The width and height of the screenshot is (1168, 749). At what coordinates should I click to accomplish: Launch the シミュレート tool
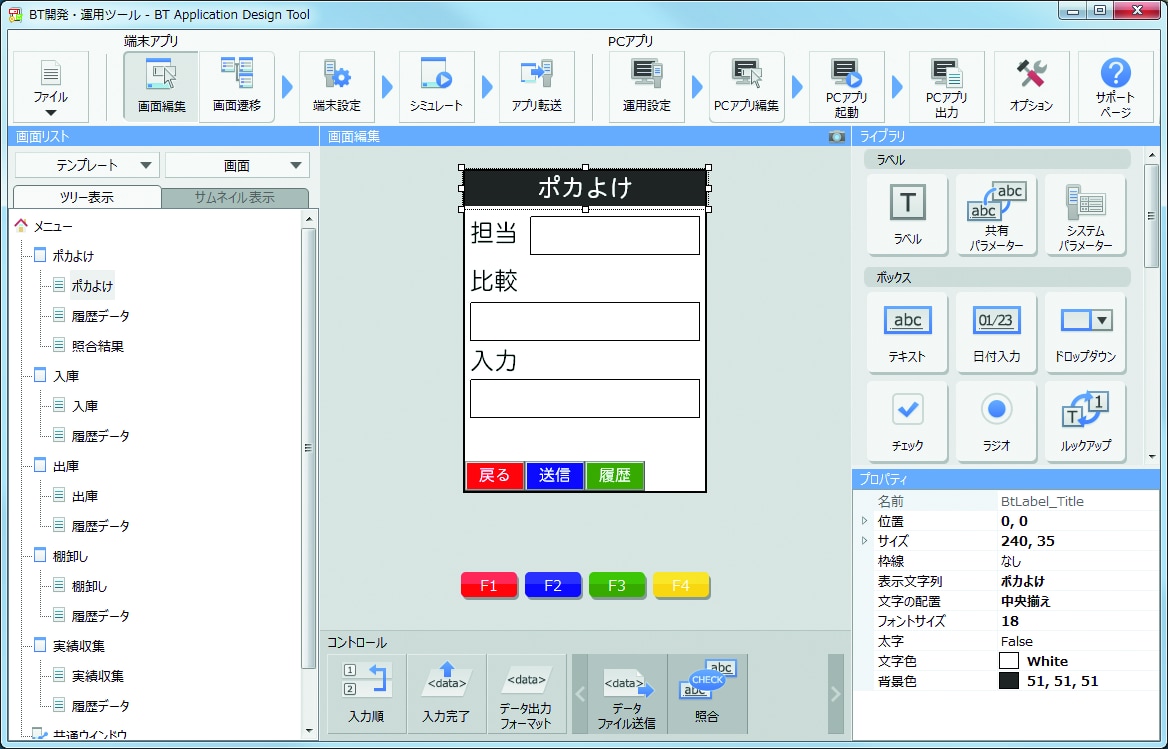pos(437,86)
